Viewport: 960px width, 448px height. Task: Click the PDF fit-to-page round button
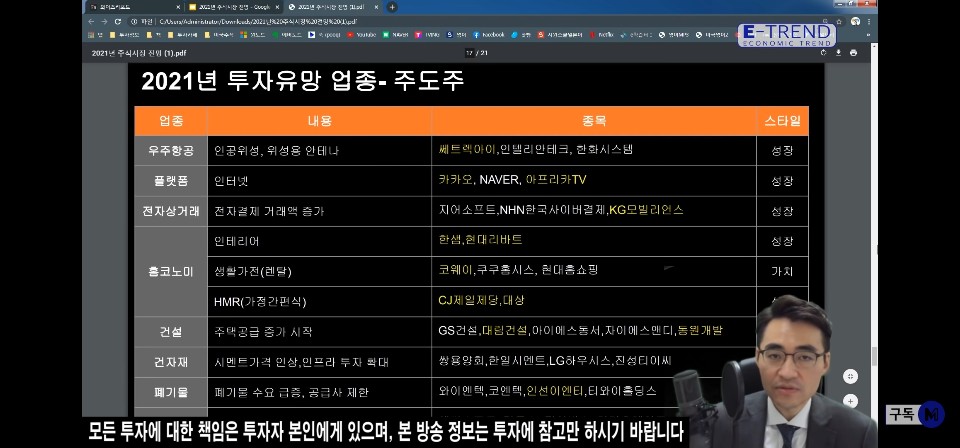(x=850, y=376)
